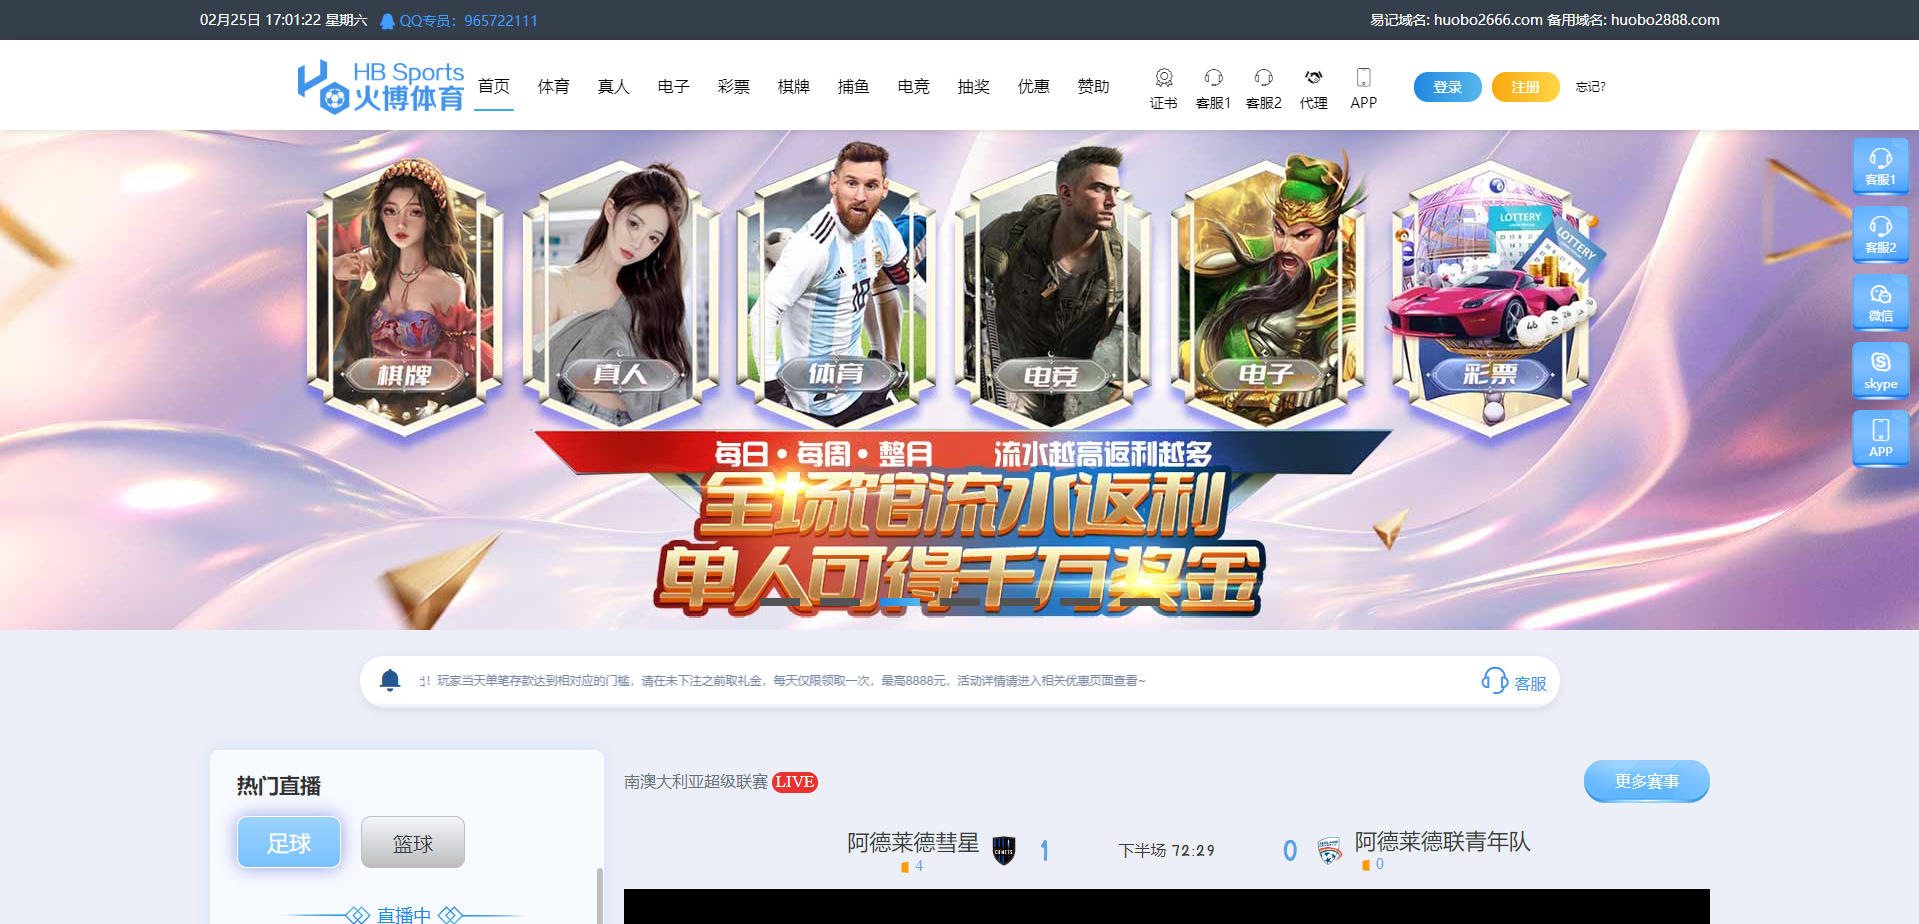Open the 优惠 promotions menu
The image size is (1919, 924).
[1034, 87]
